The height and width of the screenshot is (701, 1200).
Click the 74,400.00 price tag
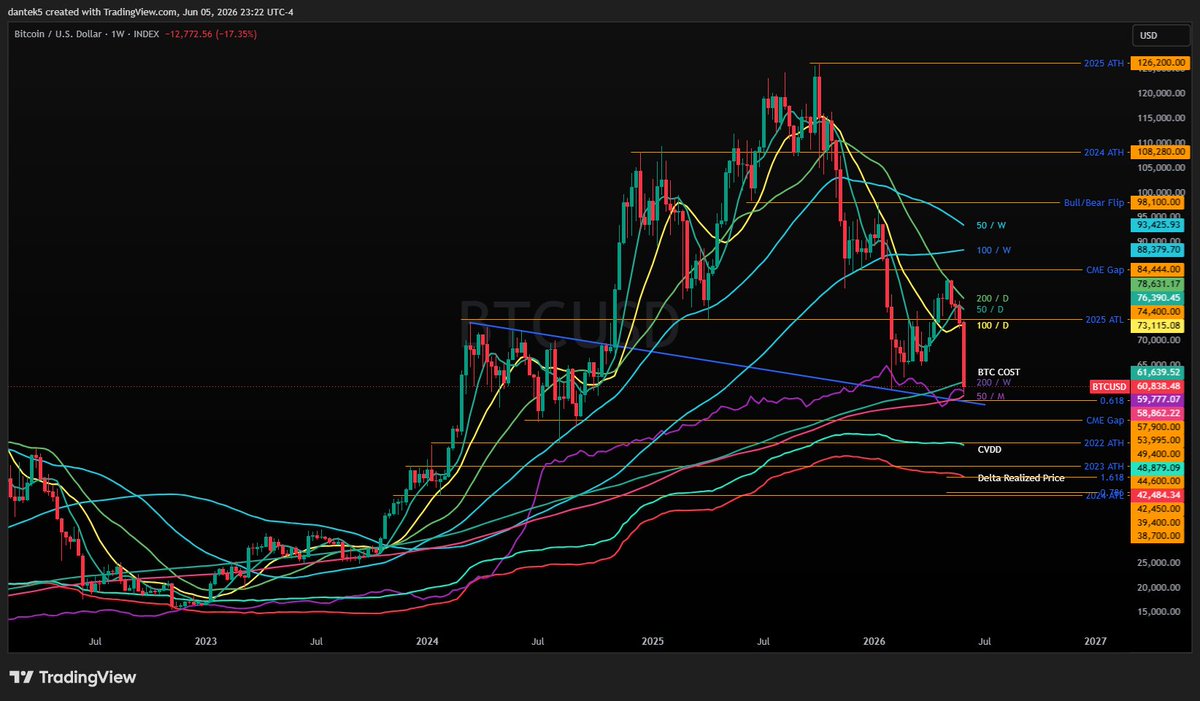click(1159, 312)
